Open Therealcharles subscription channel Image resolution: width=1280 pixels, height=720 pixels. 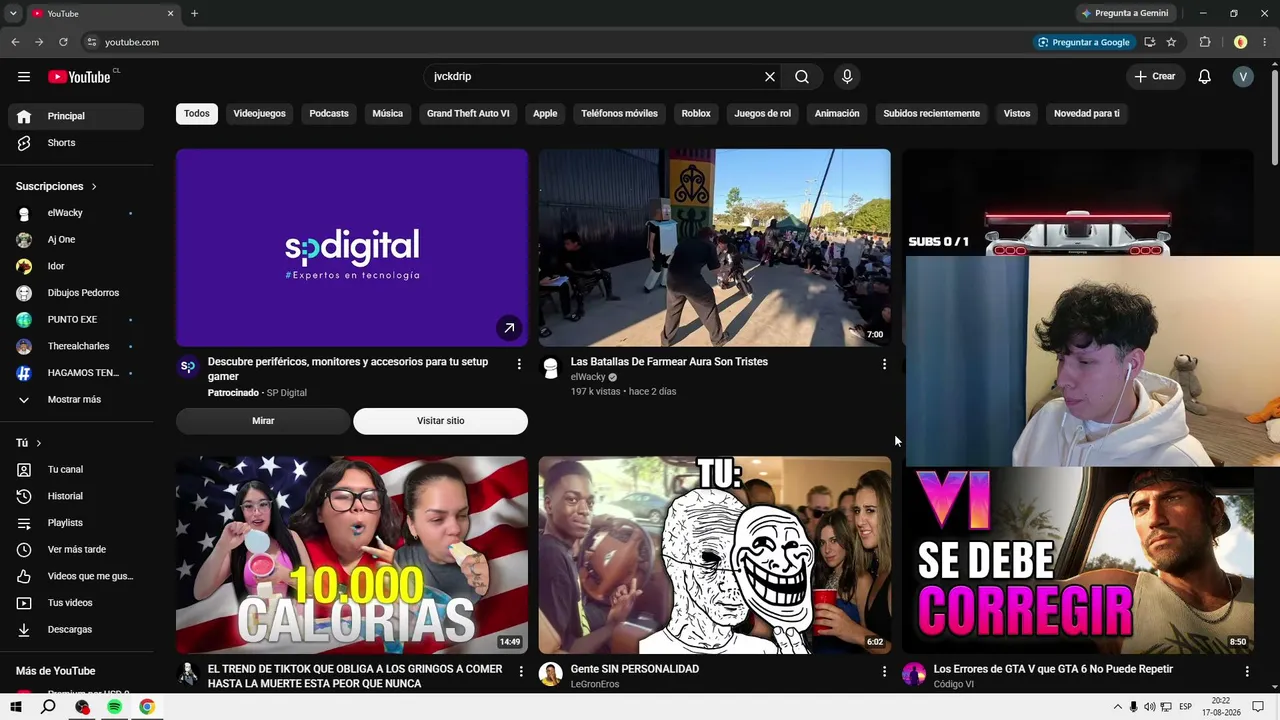[76, 346]
